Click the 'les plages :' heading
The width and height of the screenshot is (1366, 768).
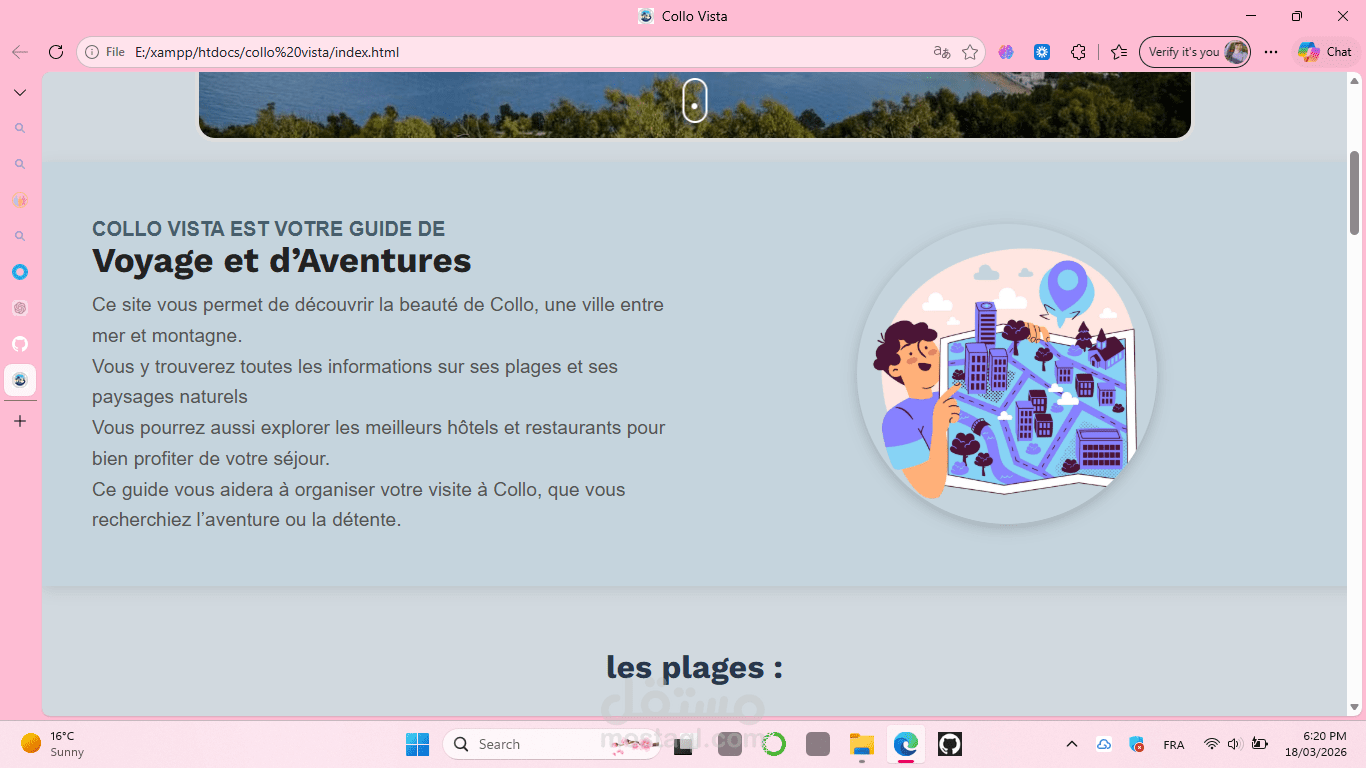coord(694,666)
